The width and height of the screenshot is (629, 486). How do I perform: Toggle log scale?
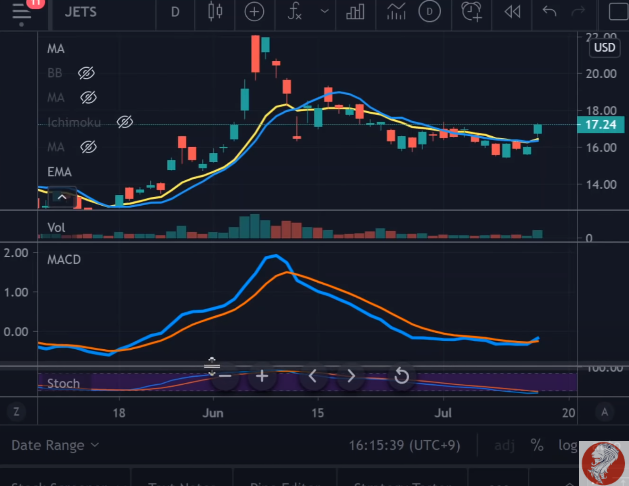click(568, 446)
